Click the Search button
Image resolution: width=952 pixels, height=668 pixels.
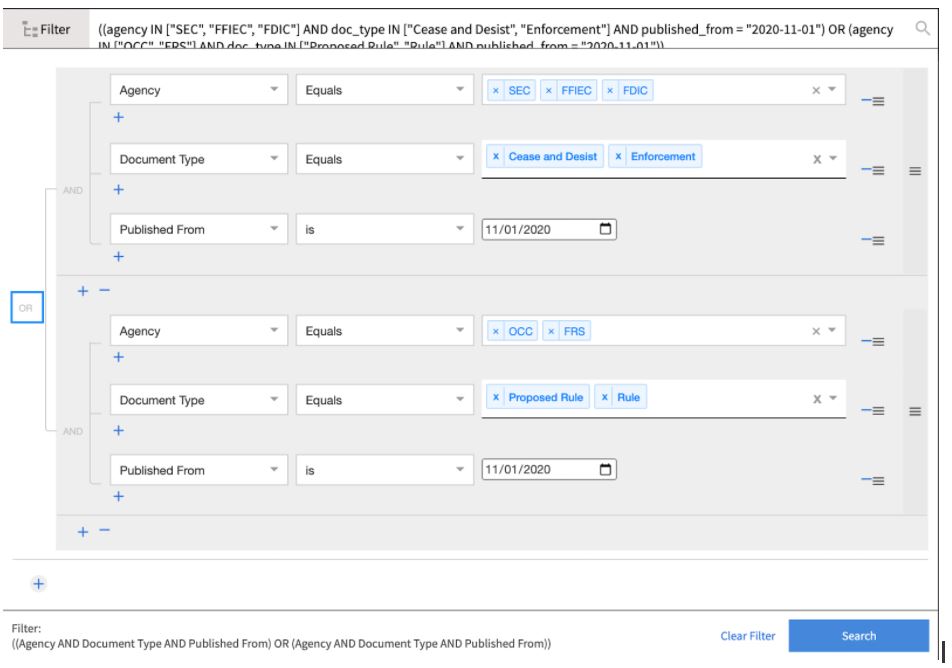858,636
